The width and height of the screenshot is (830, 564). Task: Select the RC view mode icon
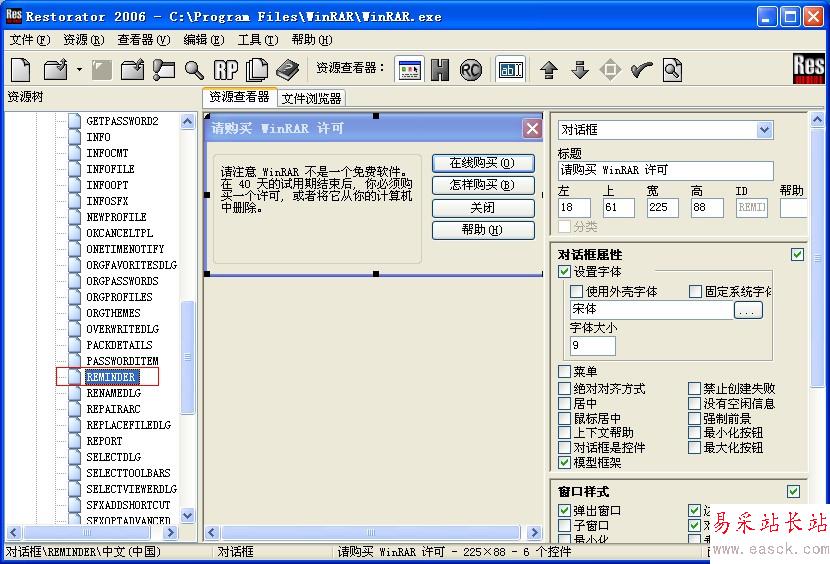(x=471, y=69)
